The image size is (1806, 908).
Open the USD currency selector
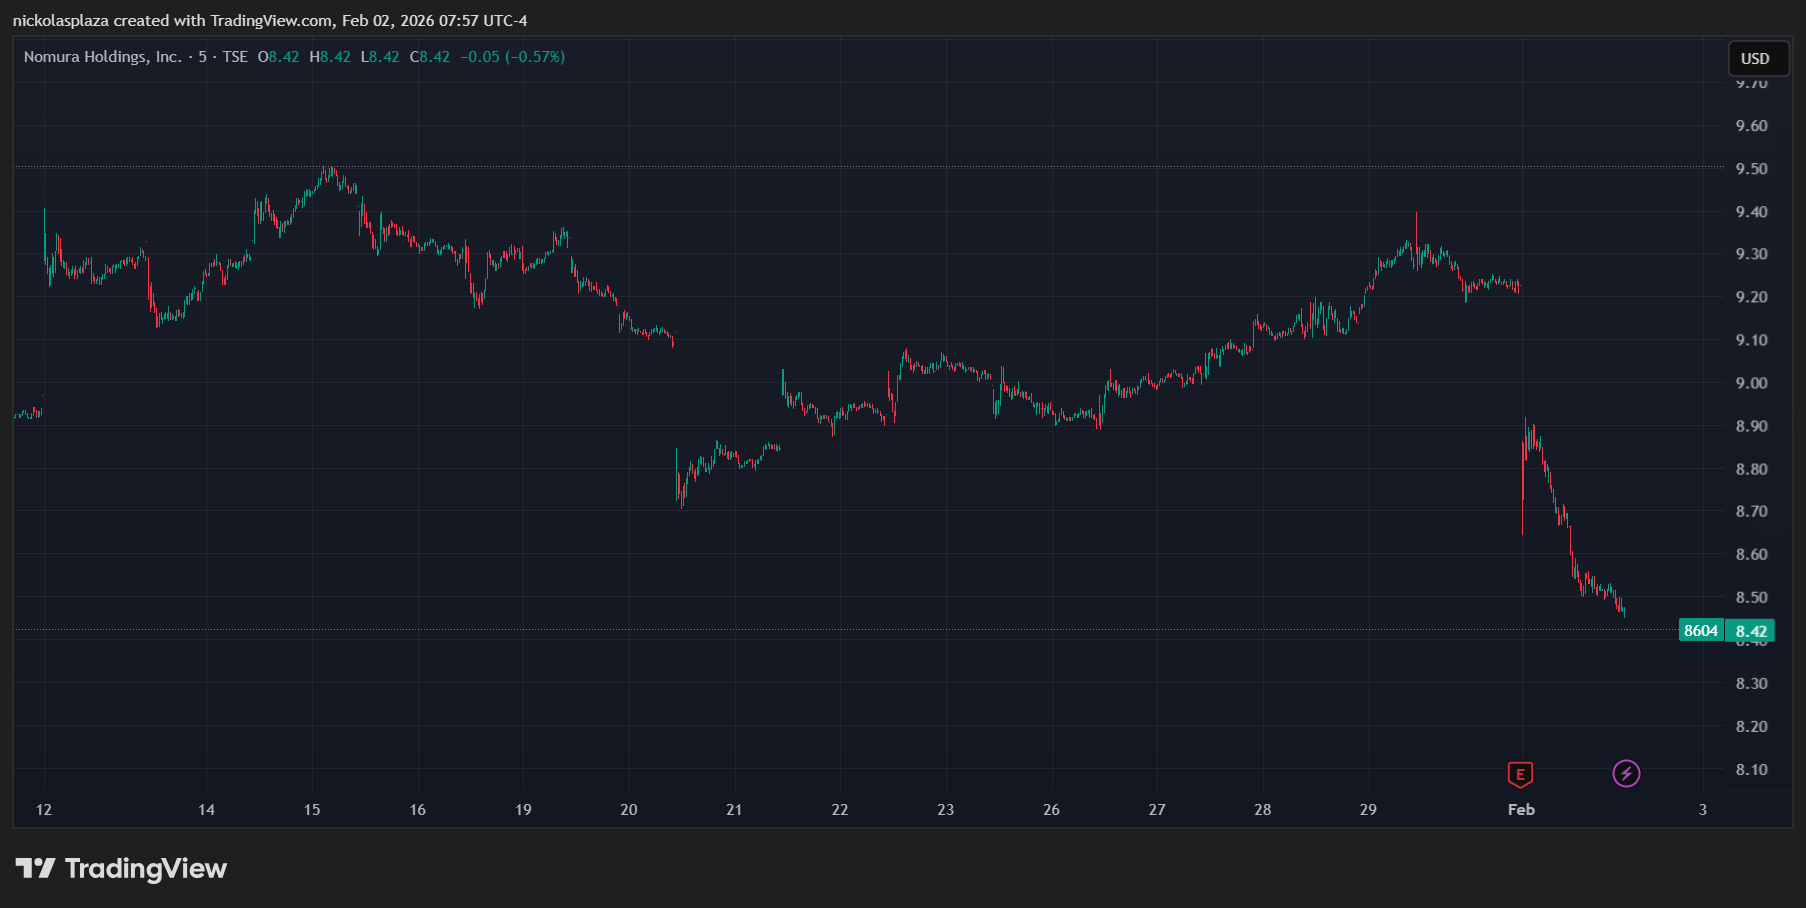(1754, 58)
